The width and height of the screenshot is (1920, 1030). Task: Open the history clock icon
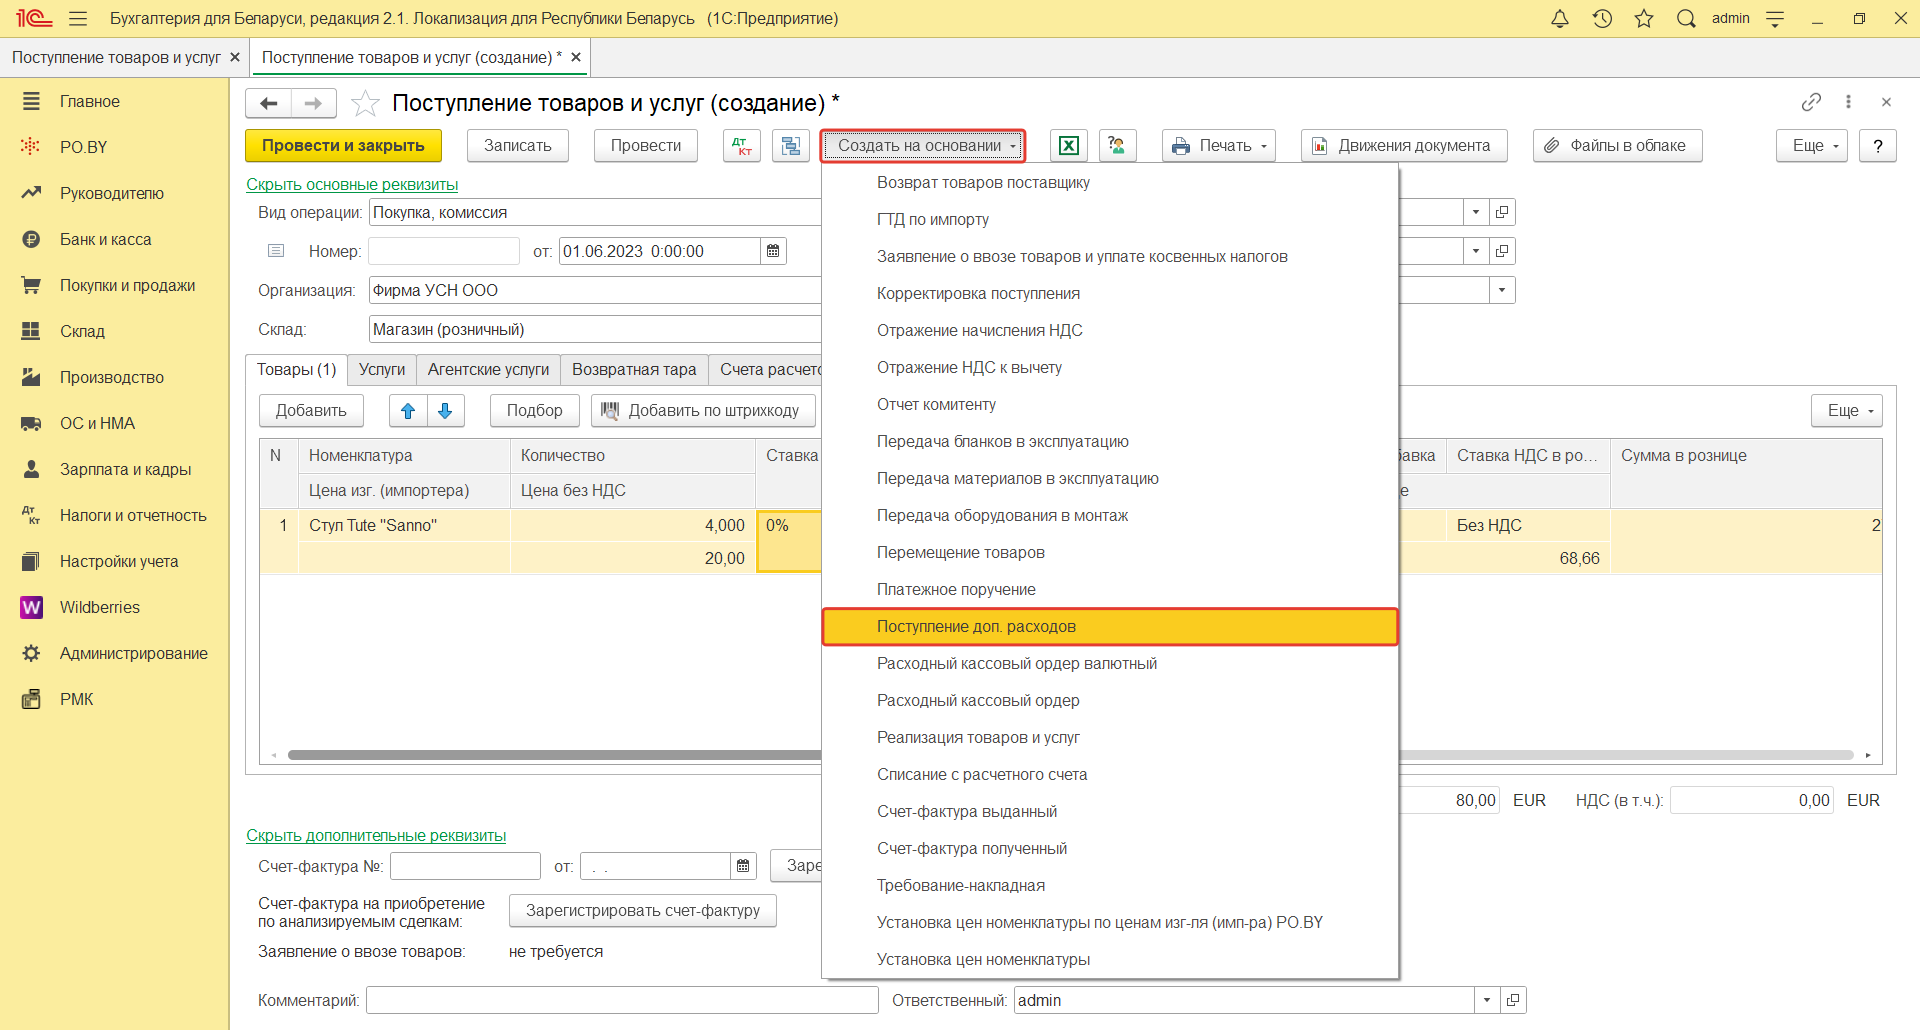point(1602,19)
